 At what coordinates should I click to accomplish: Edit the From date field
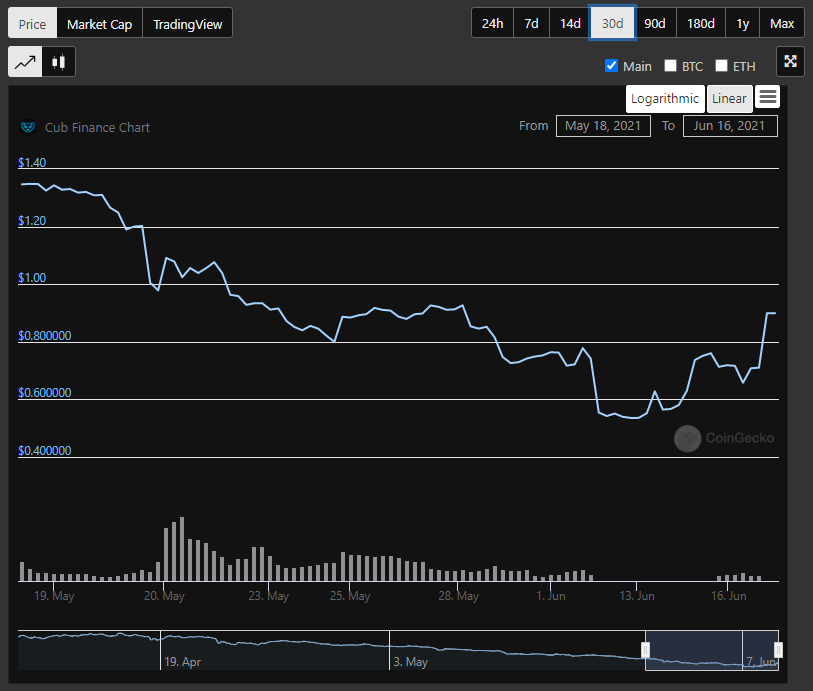click(x=603, y=126)
